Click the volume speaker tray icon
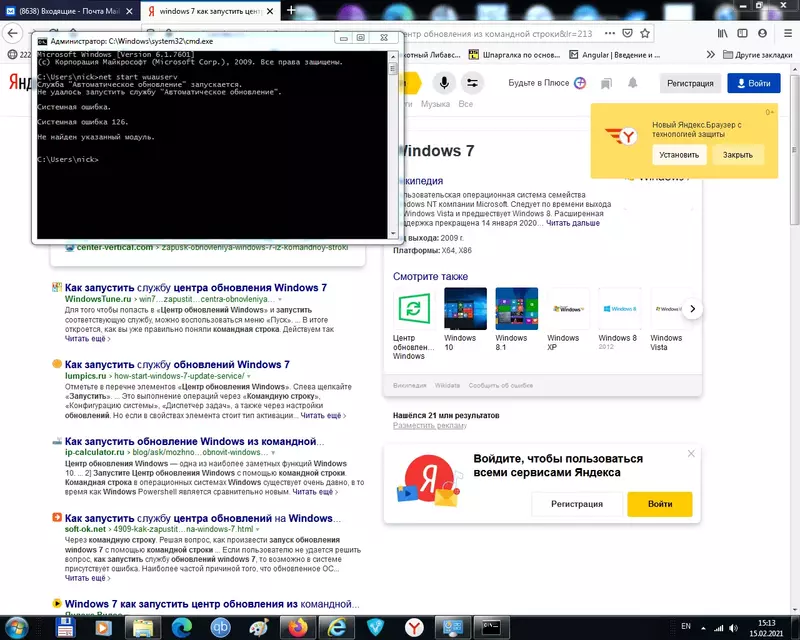Viewport: 800px width, 640px height. click(x=734, y=628)
